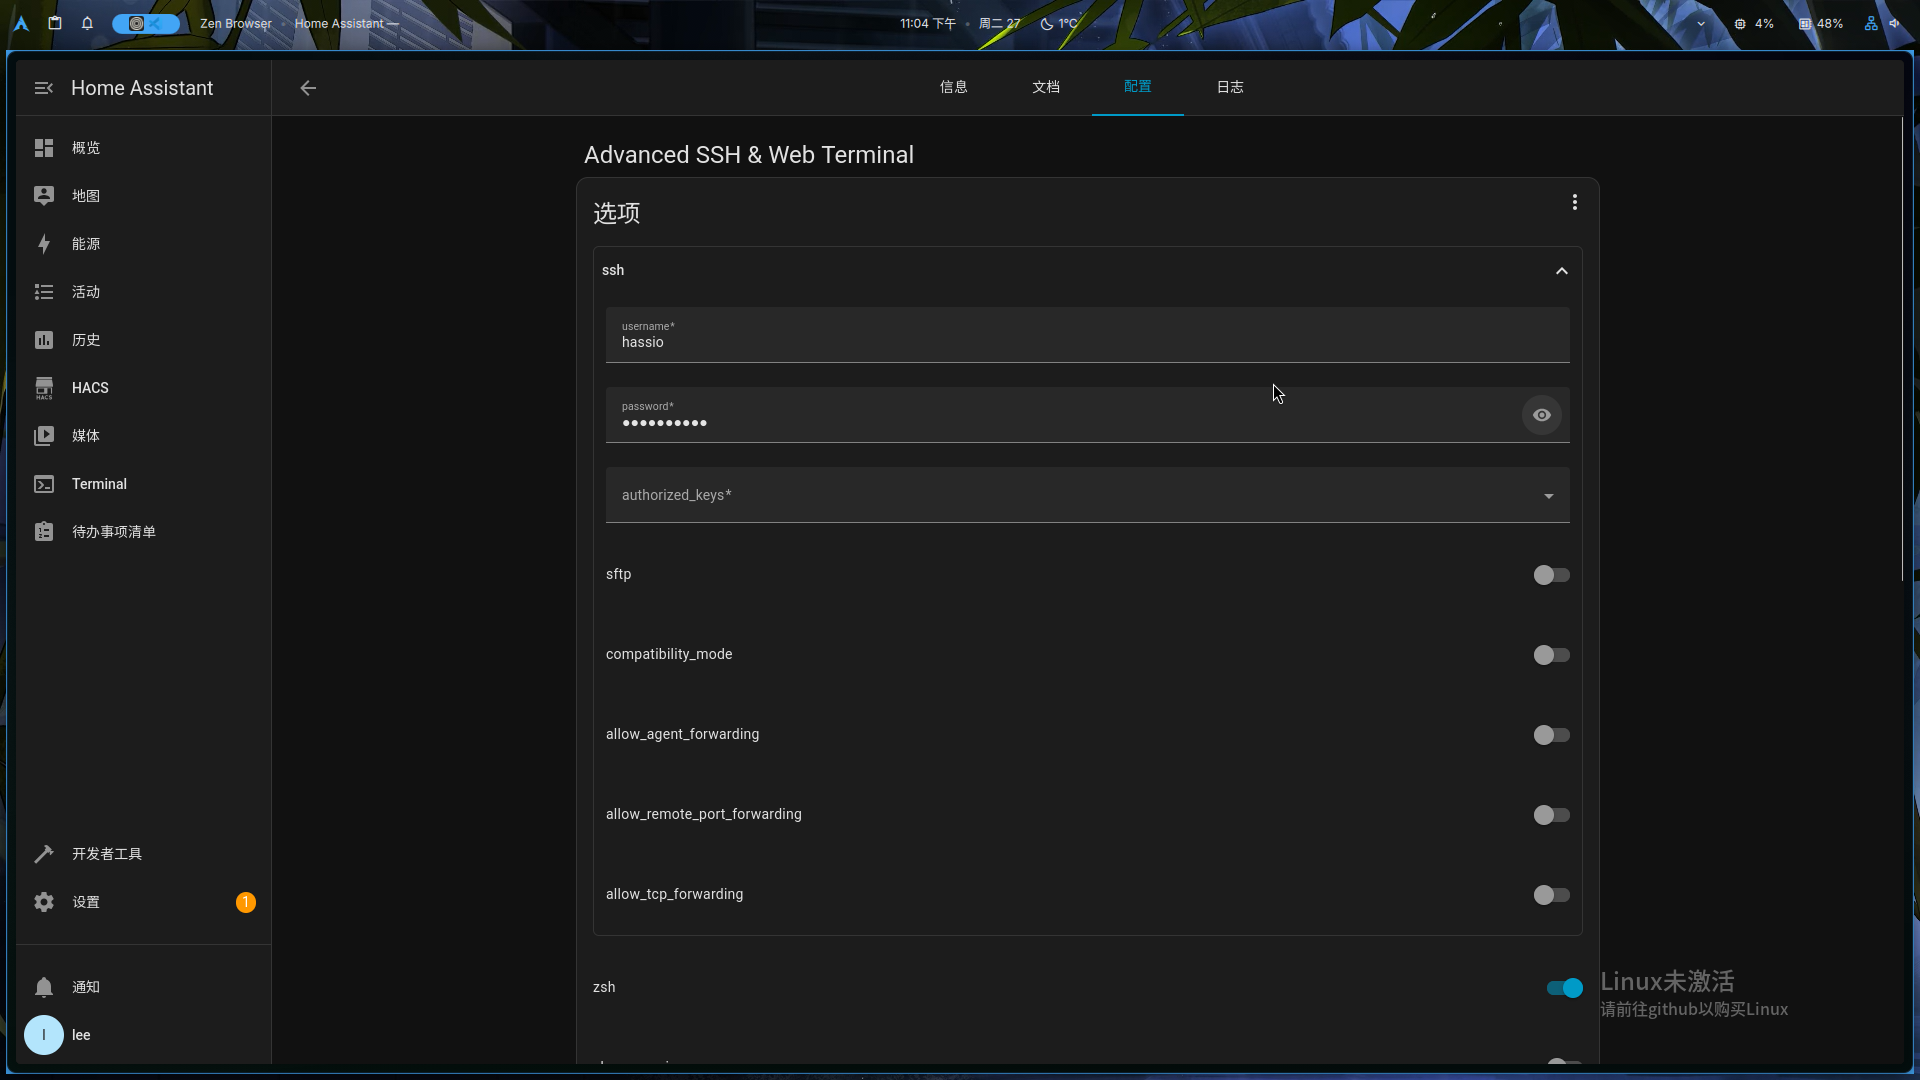The height and width of the screenshot is (1080, 1920).
Task: Click the username input field
Action: pyautogui.click(x=1086, y=342)
